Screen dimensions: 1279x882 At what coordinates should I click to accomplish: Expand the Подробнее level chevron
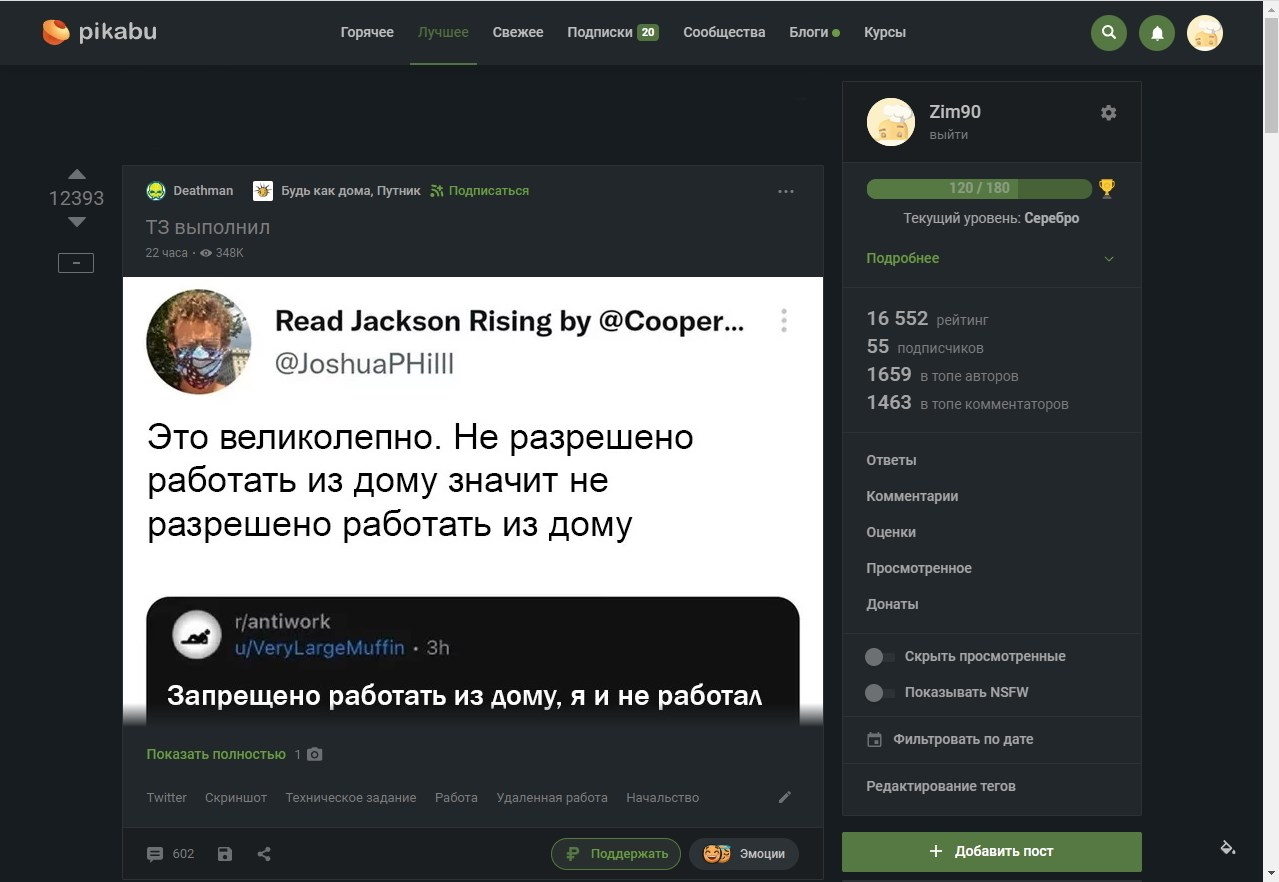click(x=1108, y=259)
